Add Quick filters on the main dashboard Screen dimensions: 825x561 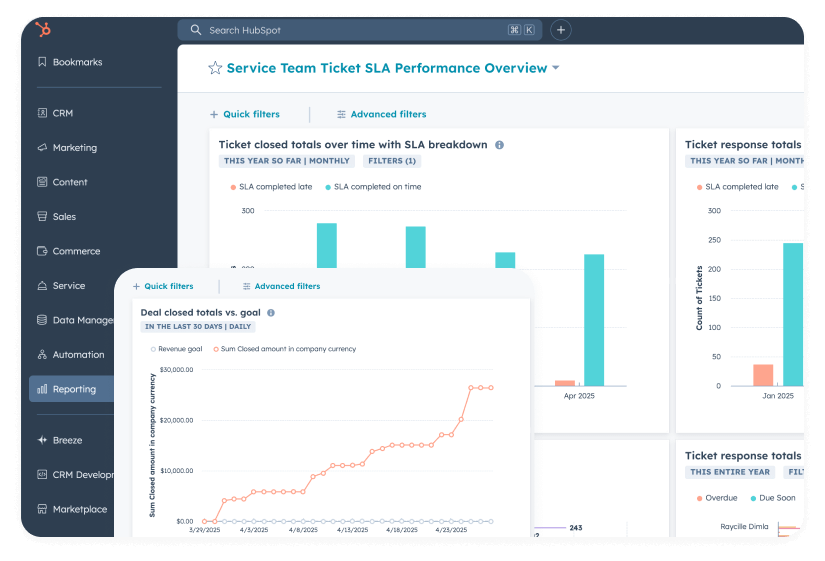tap(245, 114)
